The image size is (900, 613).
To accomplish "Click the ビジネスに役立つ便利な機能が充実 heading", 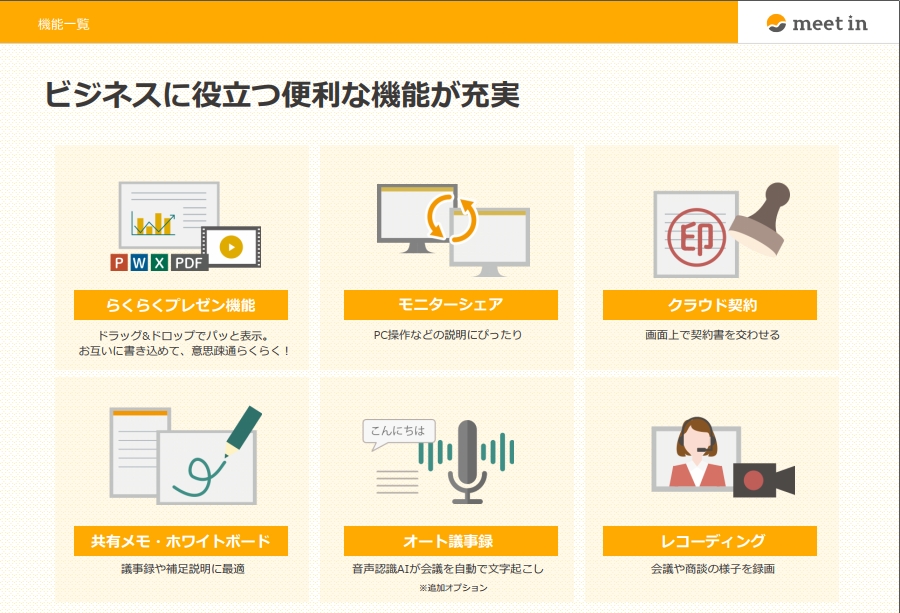I will point(282,95).
